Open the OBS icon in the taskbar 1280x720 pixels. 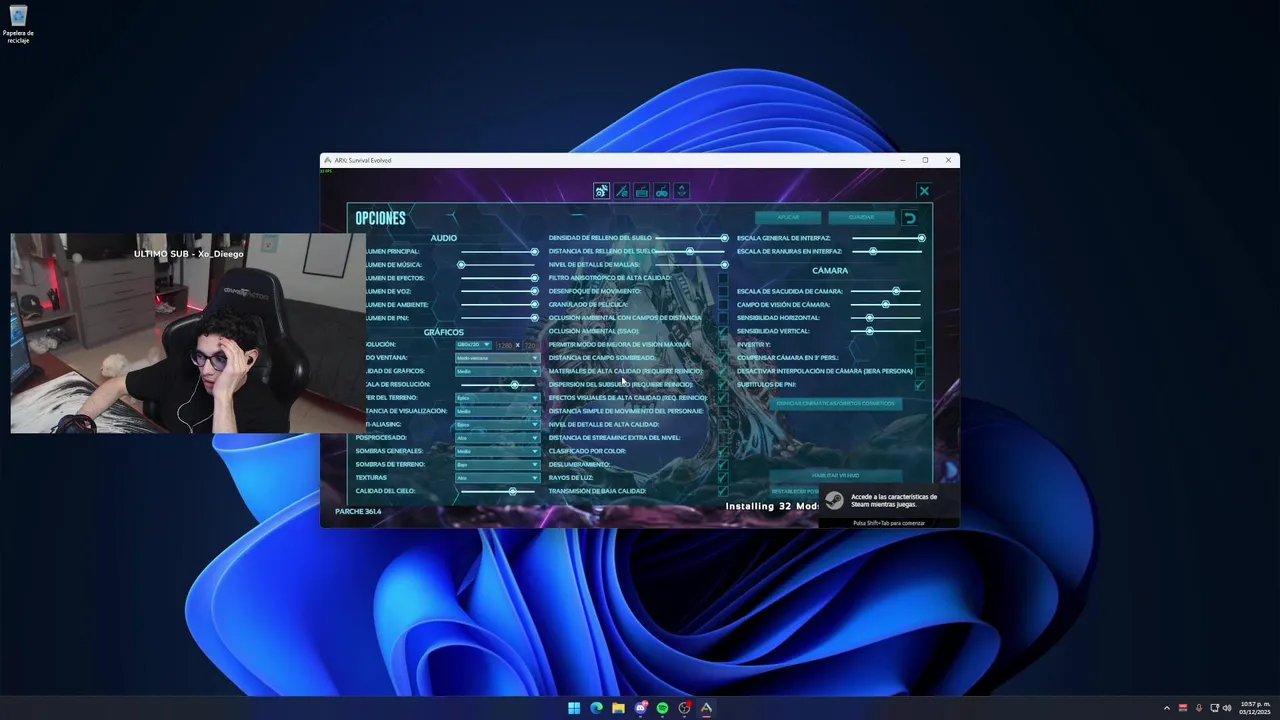[684, 708]
